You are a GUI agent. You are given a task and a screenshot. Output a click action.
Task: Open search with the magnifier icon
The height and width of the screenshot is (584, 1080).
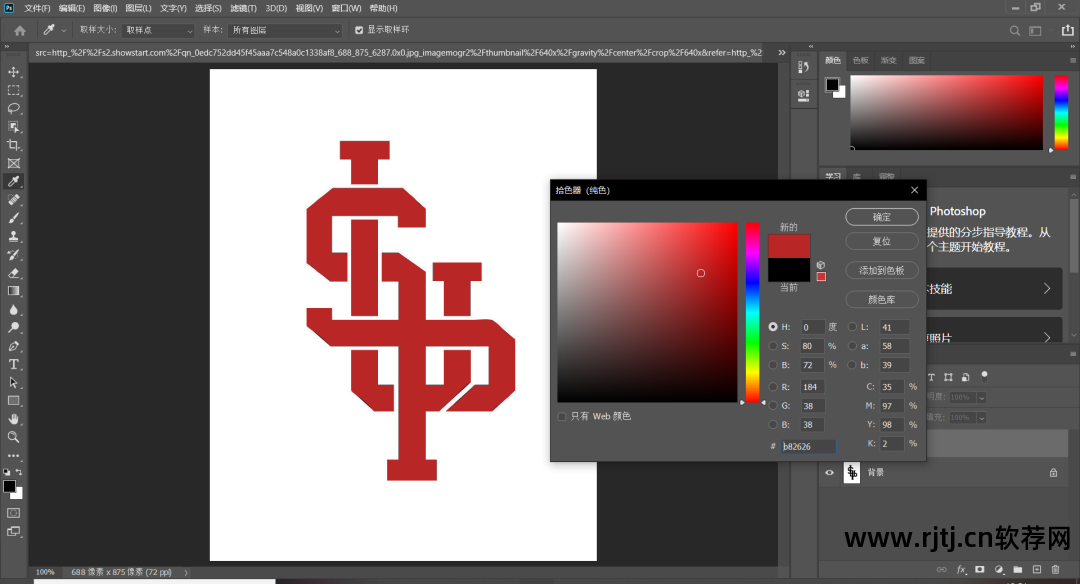coord(1015,30)
